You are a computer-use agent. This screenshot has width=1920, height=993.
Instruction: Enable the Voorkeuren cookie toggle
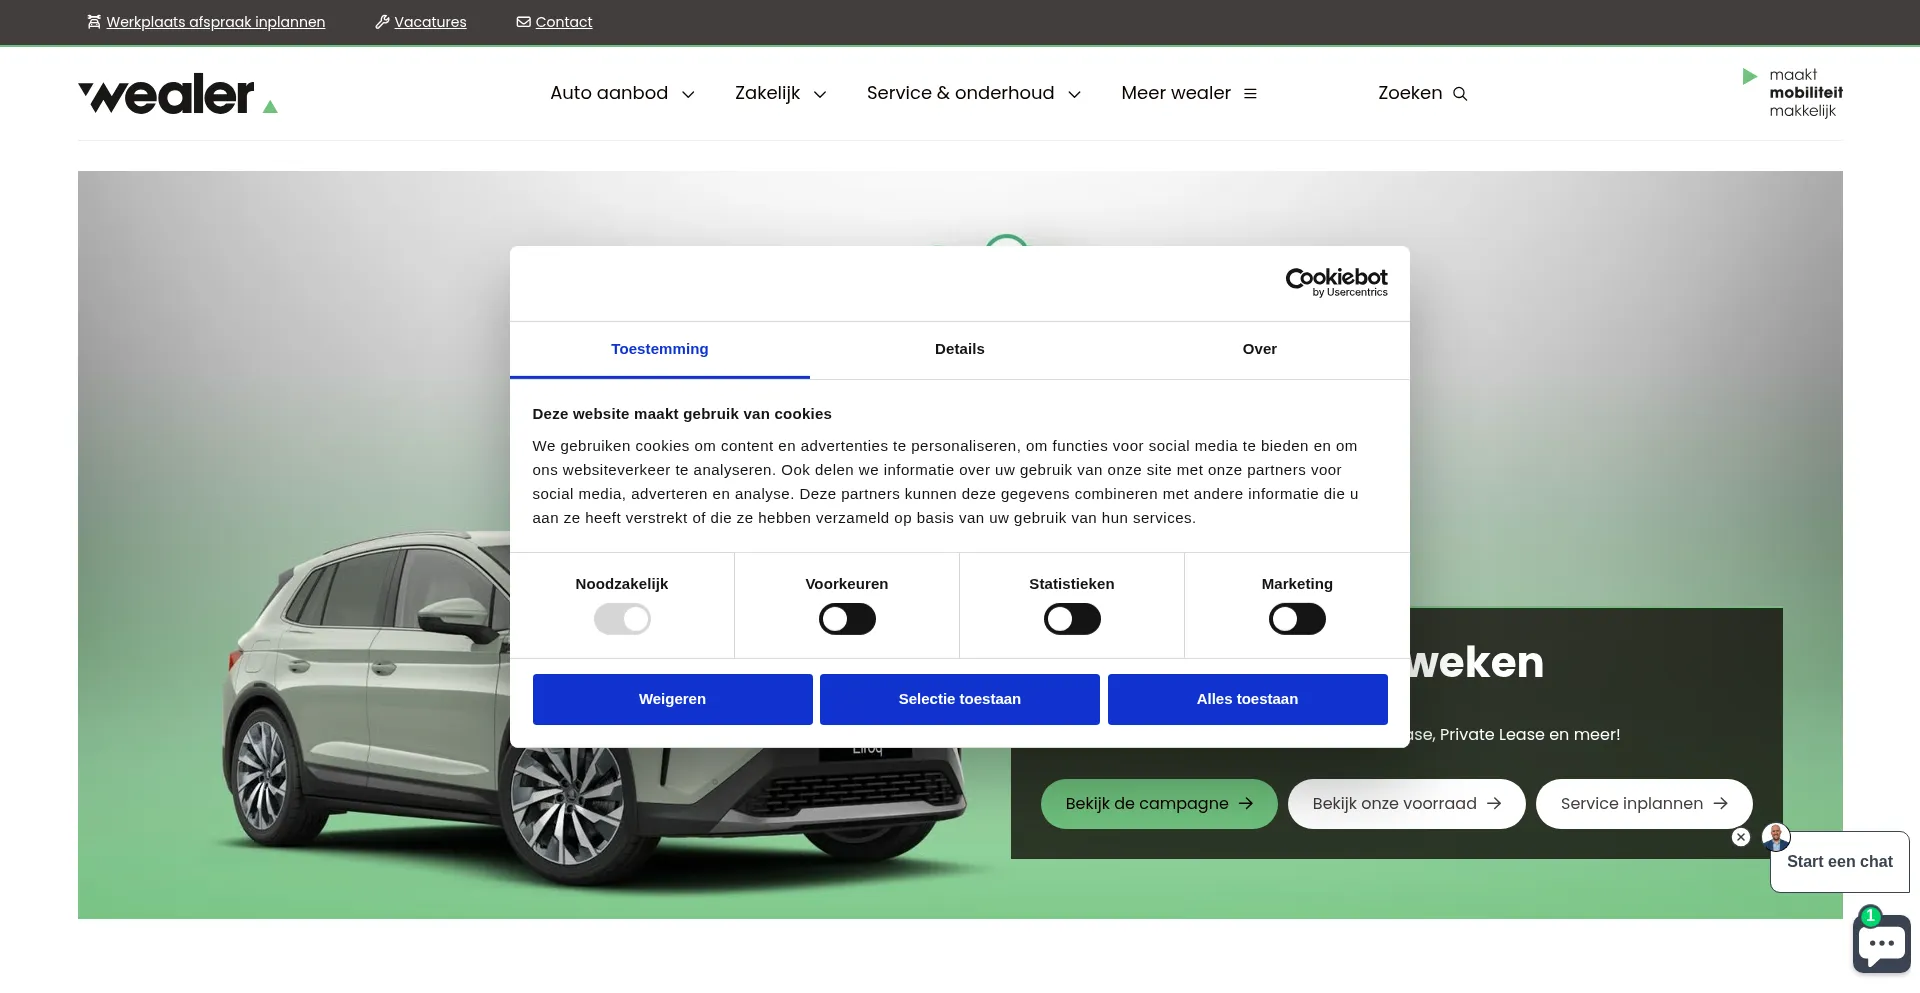[x=847, y=620]
